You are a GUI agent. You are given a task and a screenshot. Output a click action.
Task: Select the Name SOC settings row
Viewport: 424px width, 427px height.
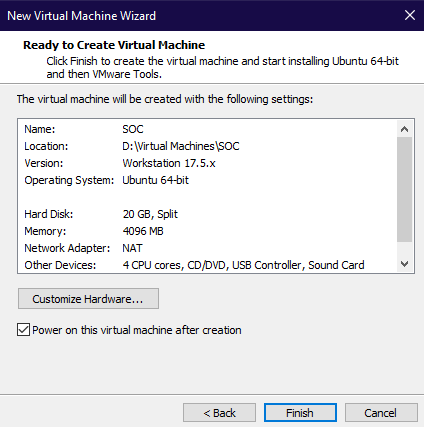point(207,129)
